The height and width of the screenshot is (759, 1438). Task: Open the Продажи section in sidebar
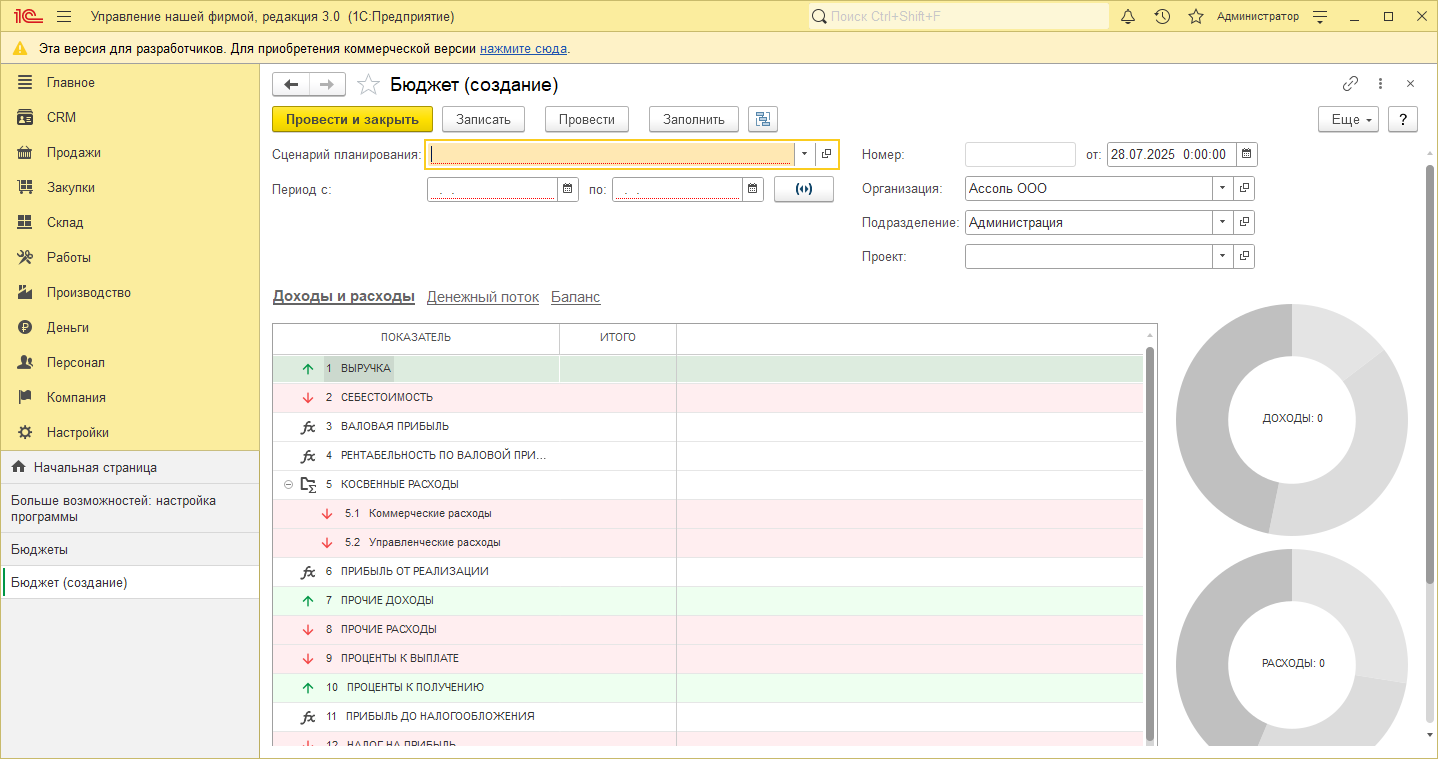coord(73,152)
